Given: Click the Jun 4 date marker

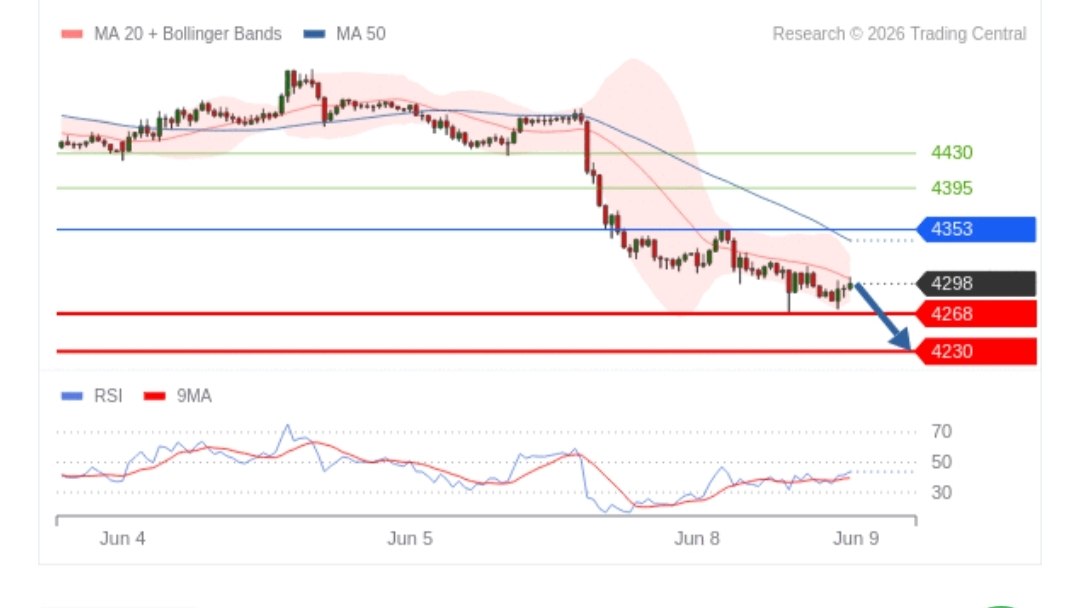Looking at the screenshot, I should pos(123,538).
